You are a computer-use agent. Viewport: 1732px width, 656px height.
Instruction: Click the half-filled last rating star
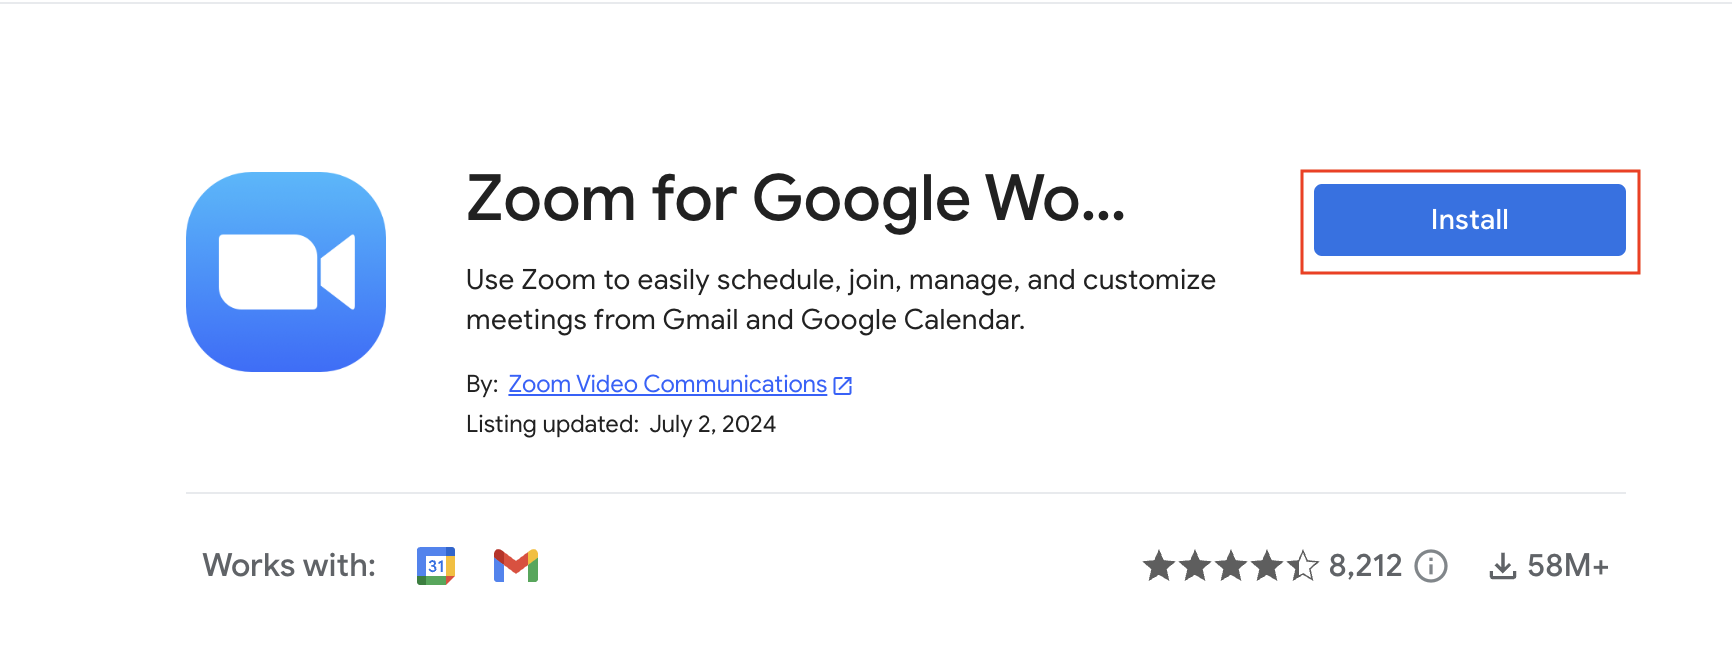point(1306,565)
